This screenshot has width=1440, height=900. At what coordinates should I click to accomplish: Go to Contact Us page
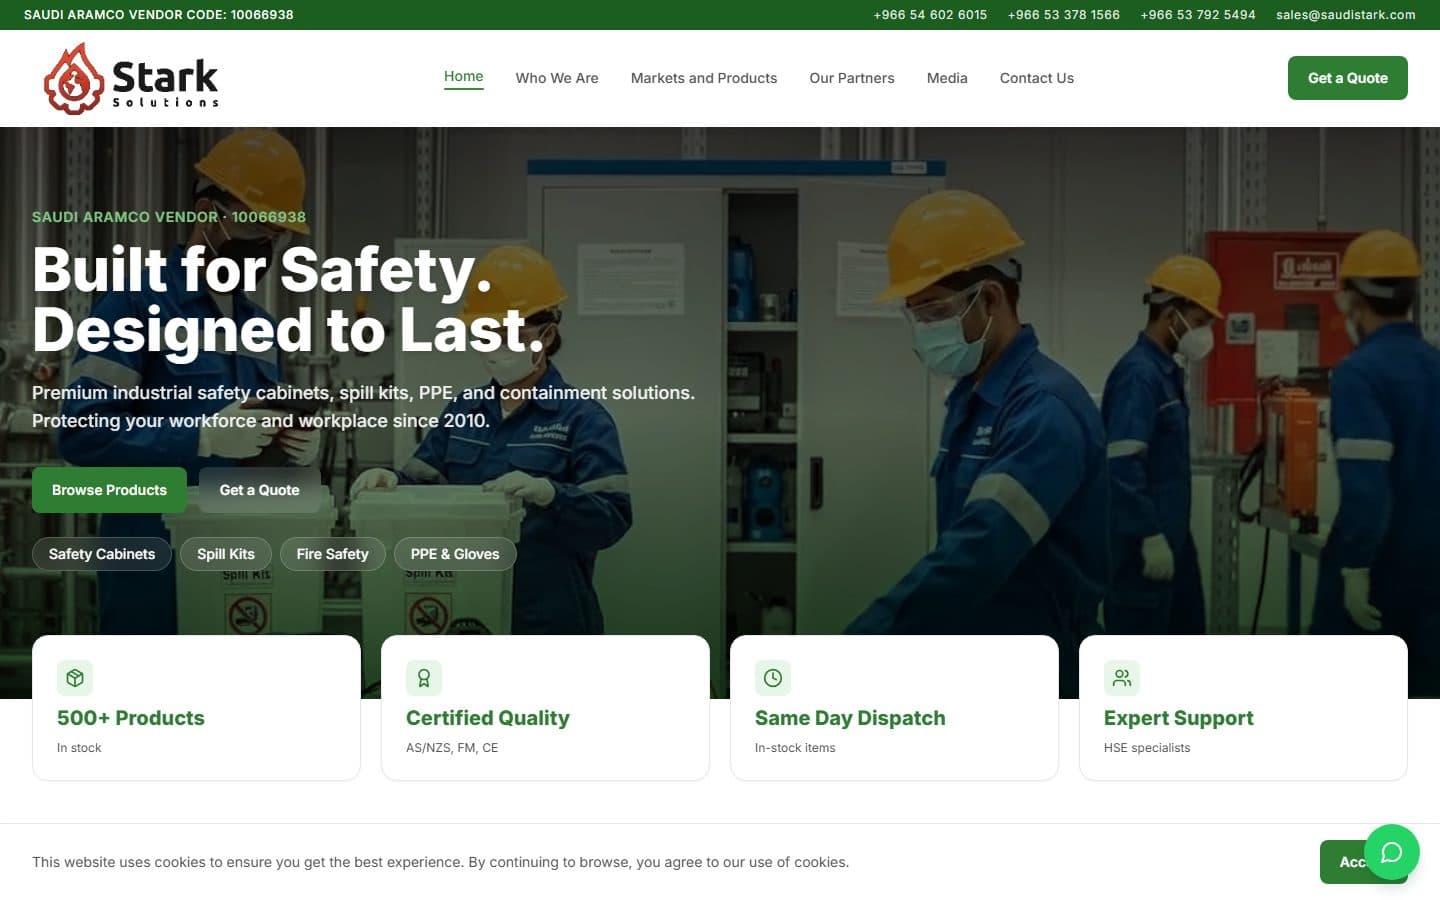point(1037,78)
